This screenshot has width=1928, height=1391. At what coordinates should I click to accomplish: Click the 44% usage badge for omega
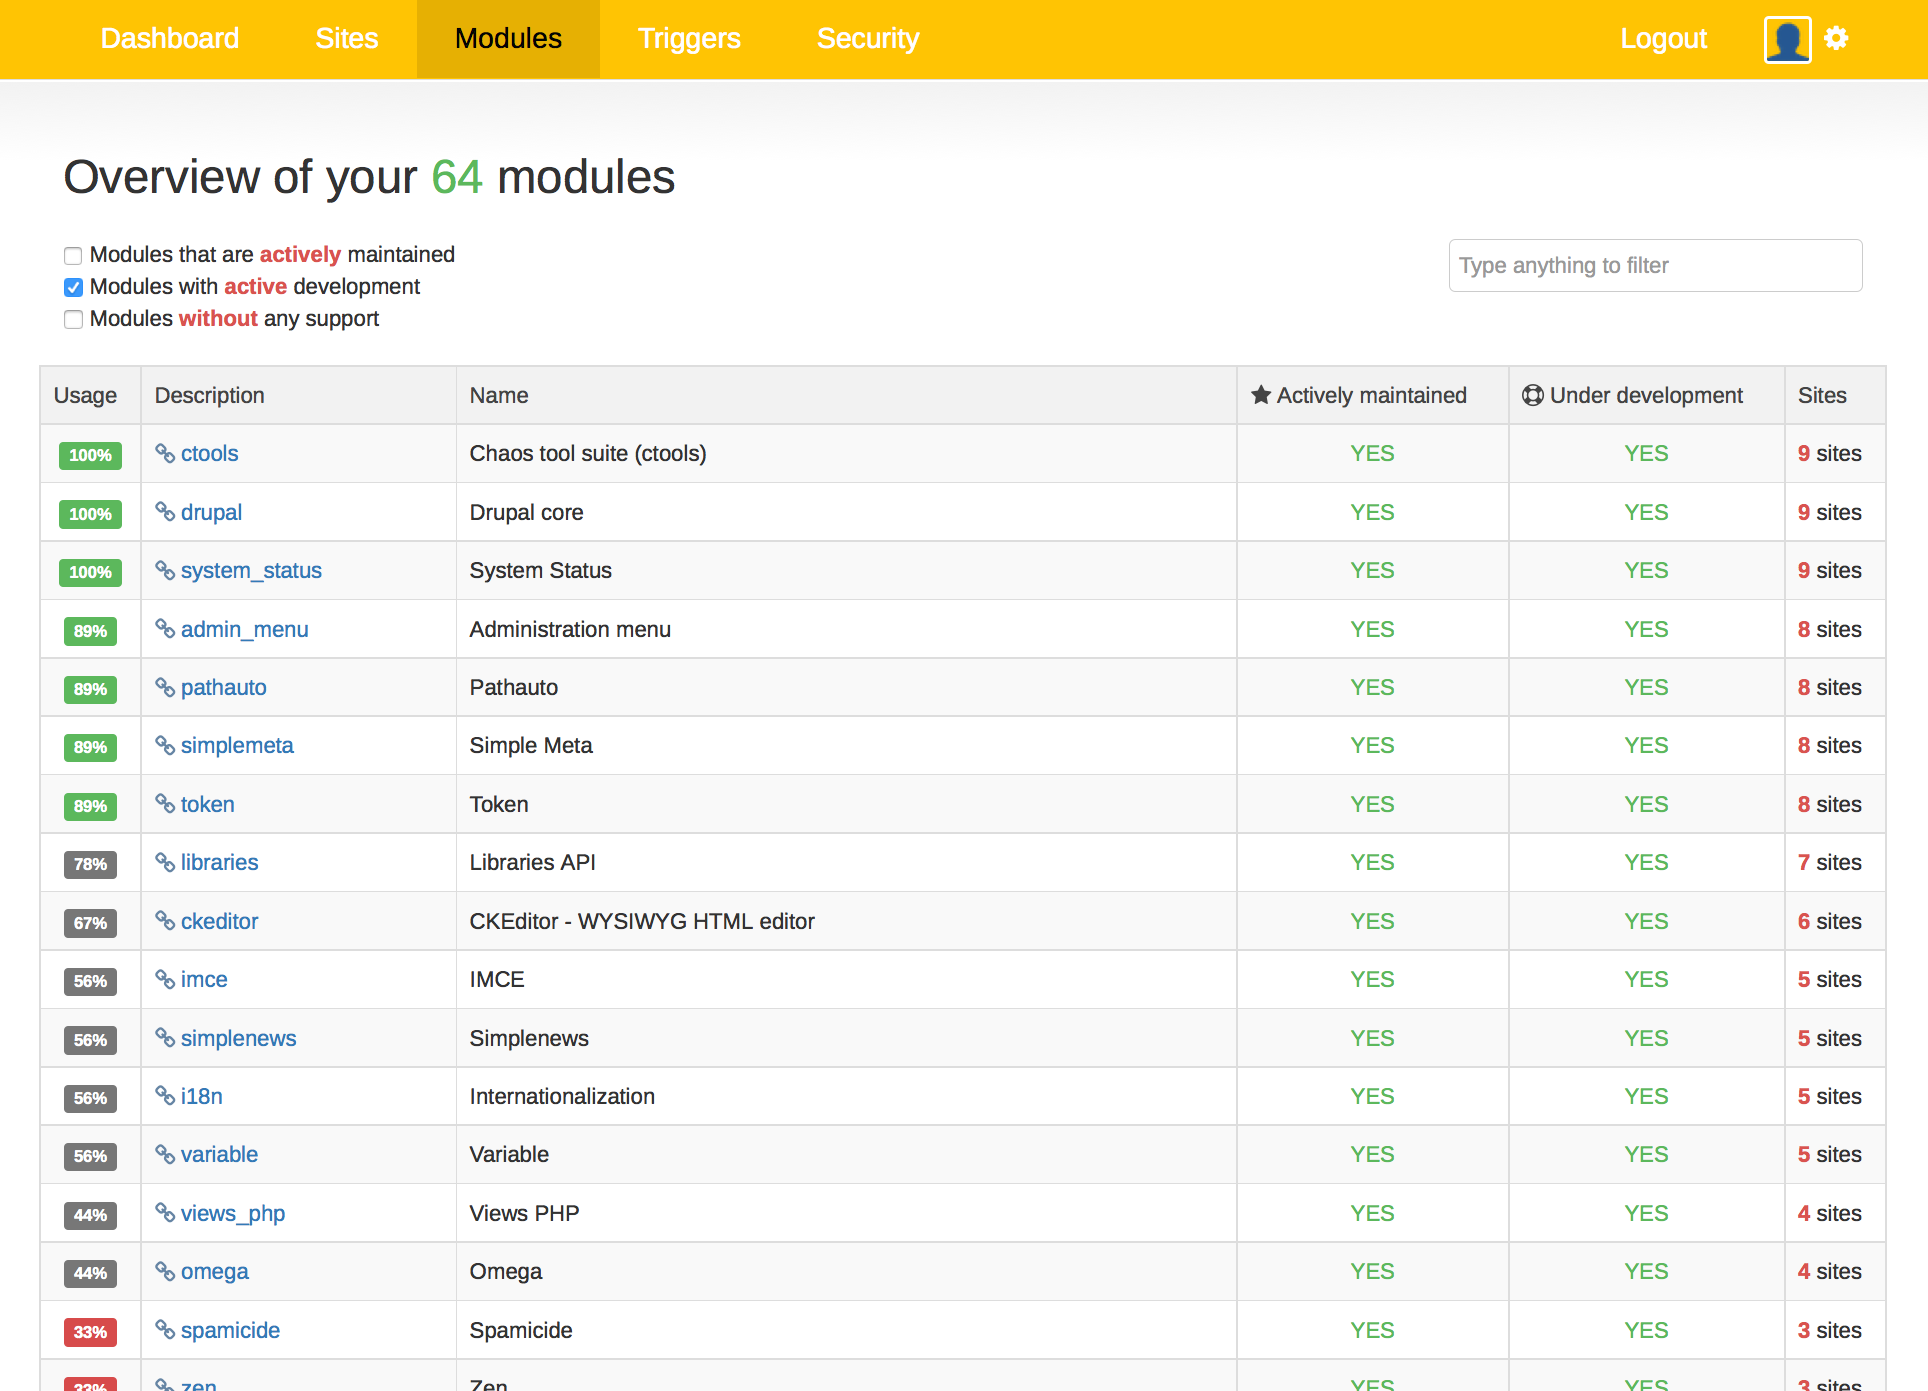click(90, 1273)
